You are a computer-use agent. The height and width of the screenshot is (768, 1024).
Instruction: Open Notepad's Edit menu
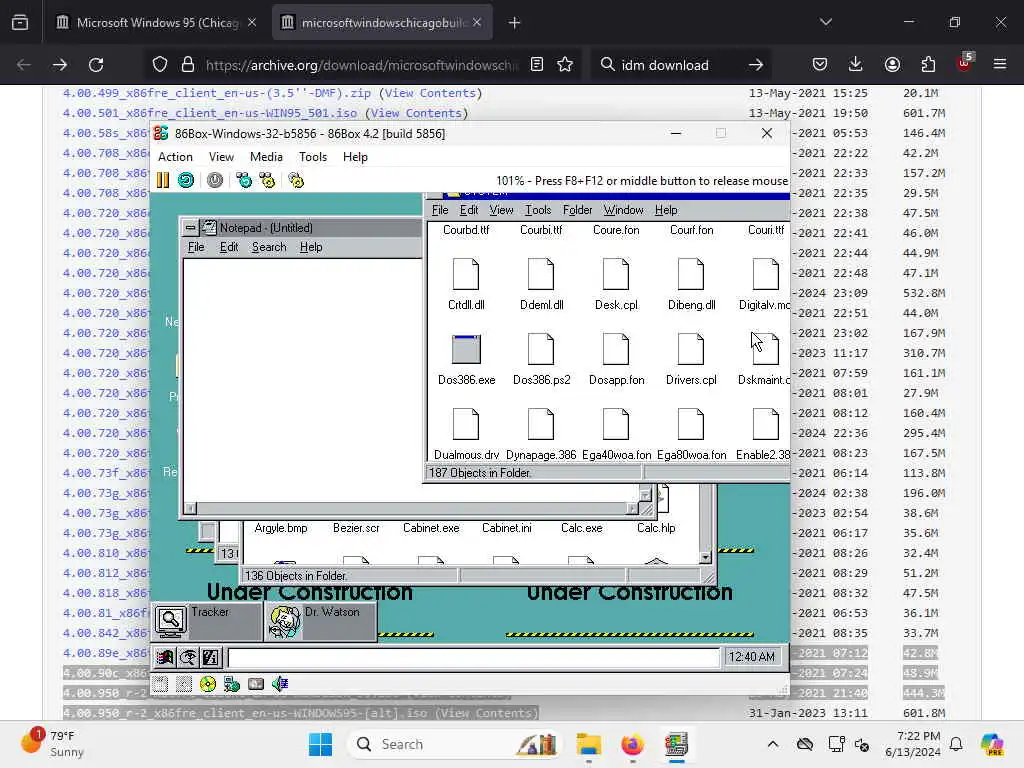[x=229, y=247]
